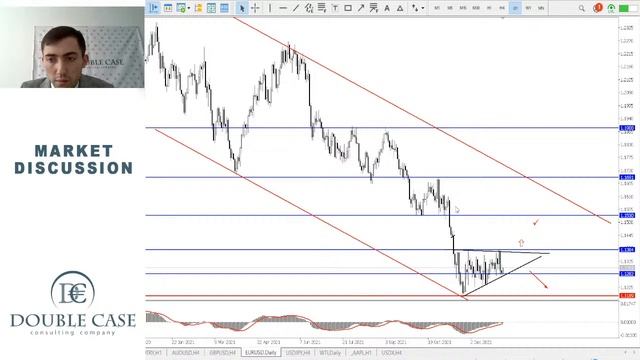Image resolution: width=640 pixels, height=360 pixels.
Task: Click the blue window layout icon
Action: click(224, 8)
